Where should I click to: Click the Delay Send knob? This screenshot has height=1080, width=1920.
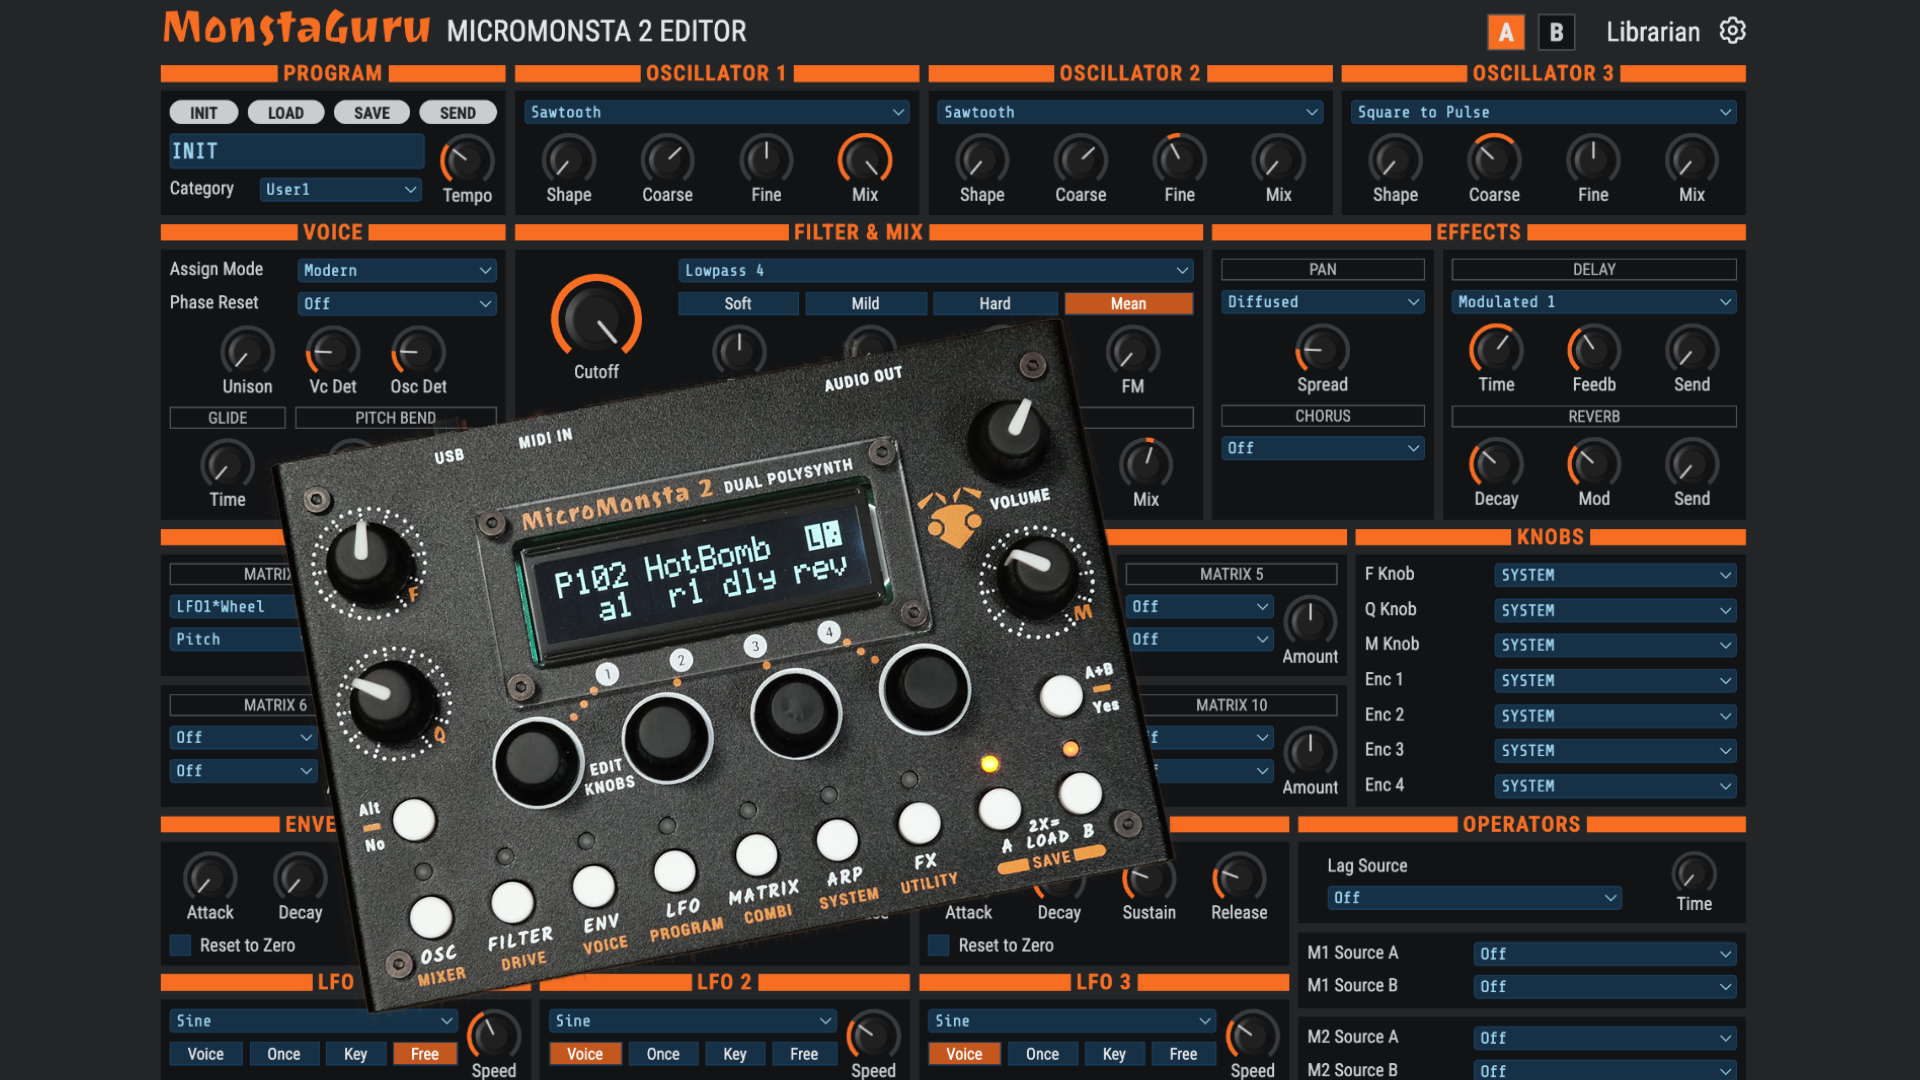pyautogui.click(x=1692, y=350)
